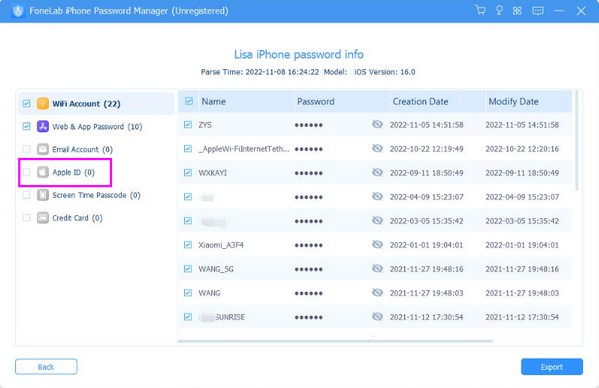This screenshot has height=388, width=599.
Task: Reveal the password for ZYS
Action: (x=377, y=124)
